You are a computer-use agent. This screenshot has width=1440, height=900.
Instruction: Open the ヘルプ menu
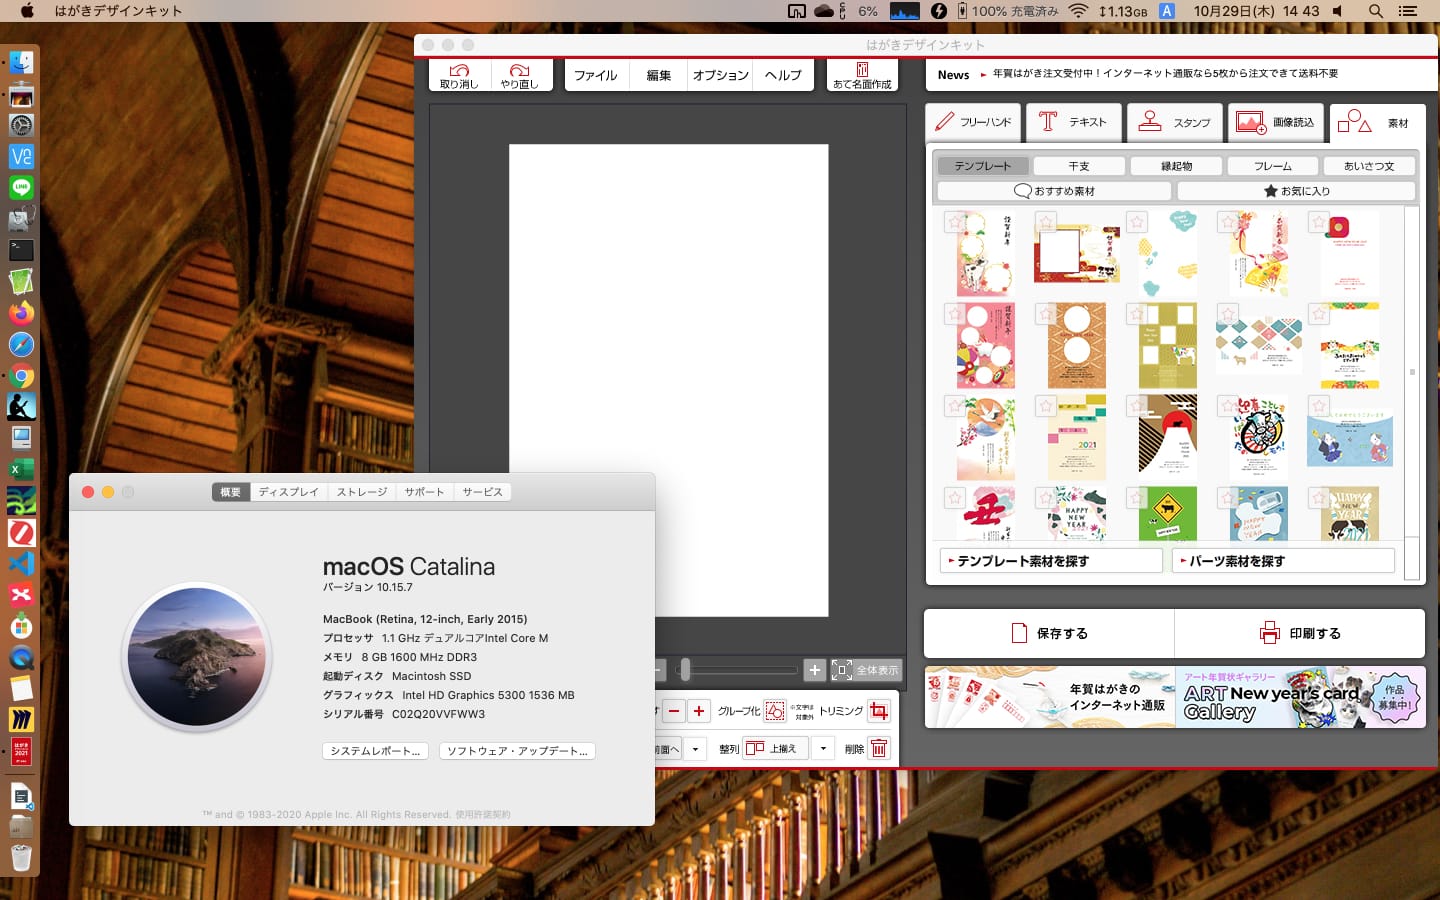point(783,75)
